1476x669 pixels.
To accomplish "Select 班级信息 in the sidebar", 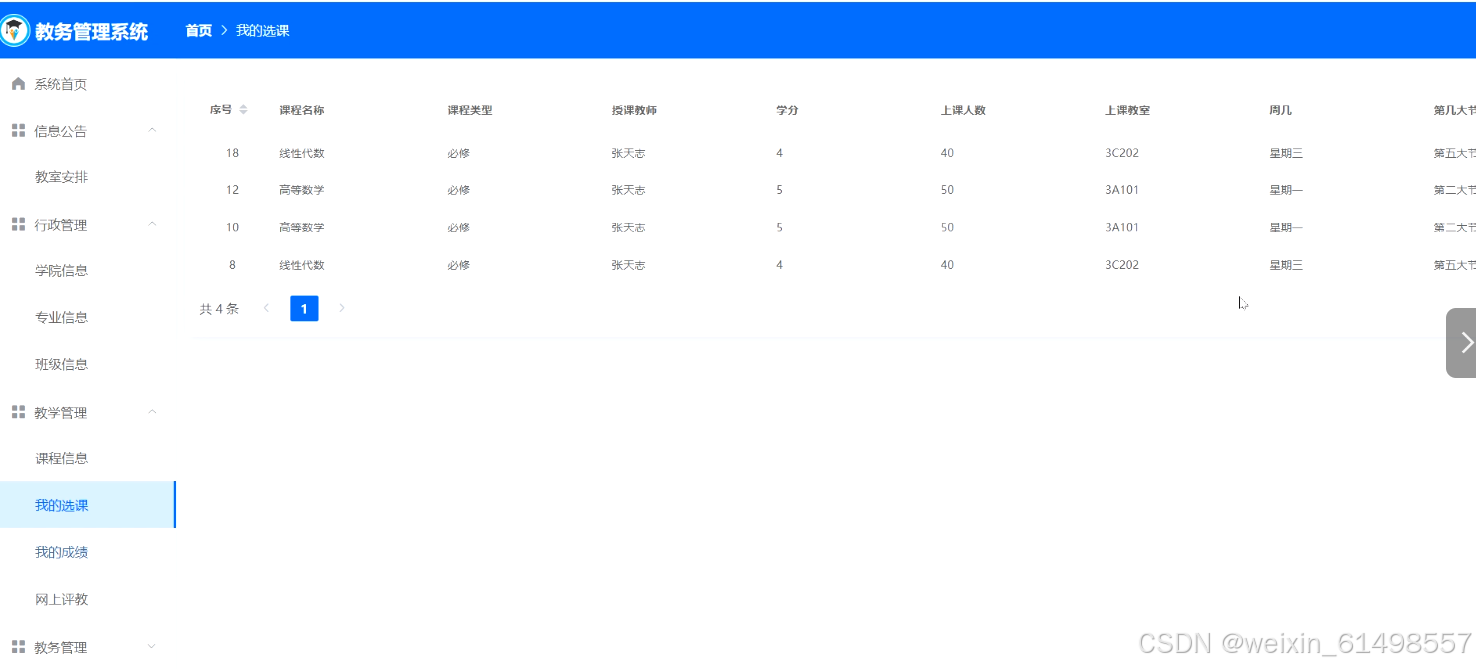I will pyautogui.click(x=62, y=364).
